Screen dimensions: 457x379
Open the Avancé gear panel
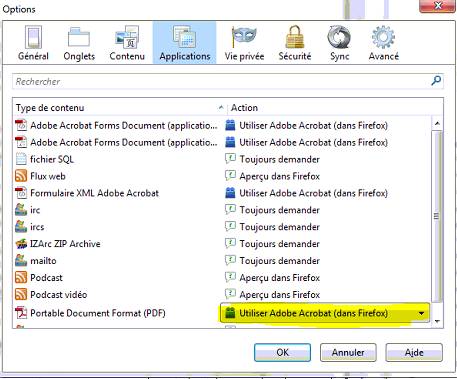click(x=384, y=43)
